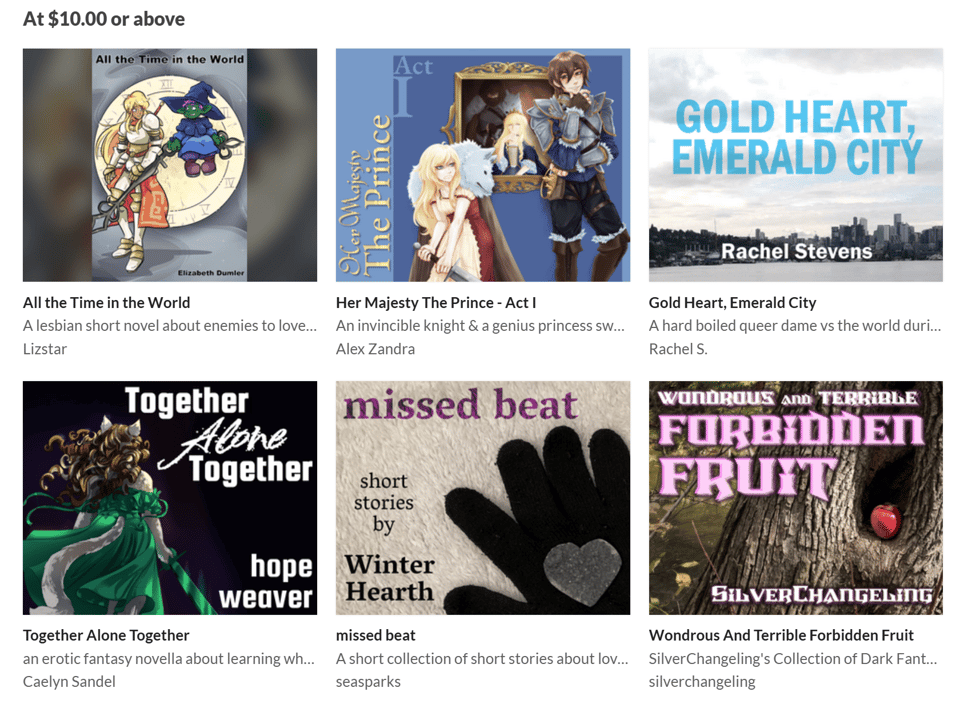This screenshot has height=712, width=960.
Task: Open Together Alone Together cover thumbnail
Action: (x=170, y=498)
